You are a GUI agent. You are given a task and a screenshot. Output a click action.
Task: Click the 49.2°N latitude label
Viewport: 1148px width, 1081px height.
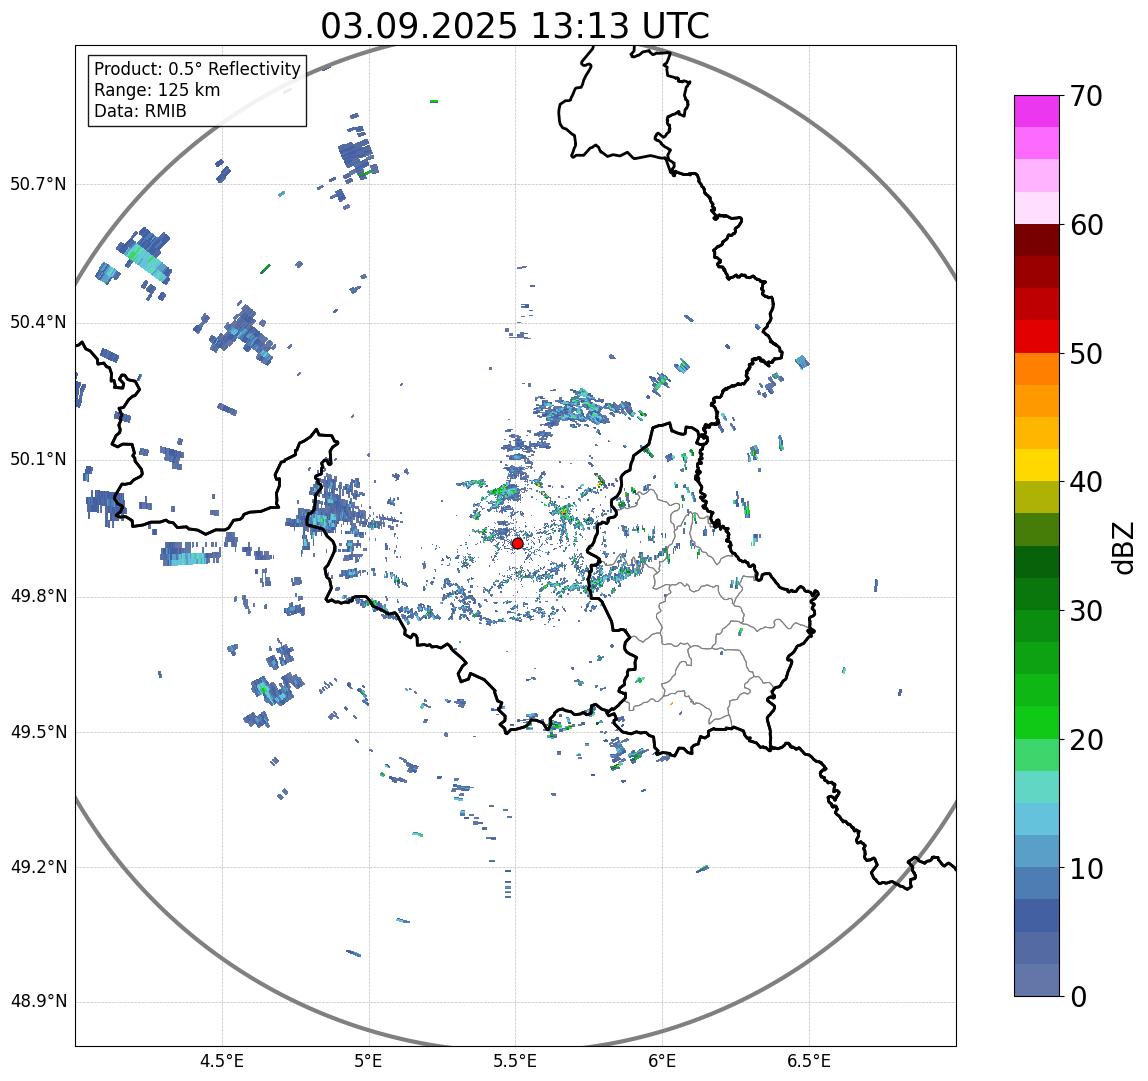coord(38,867)
